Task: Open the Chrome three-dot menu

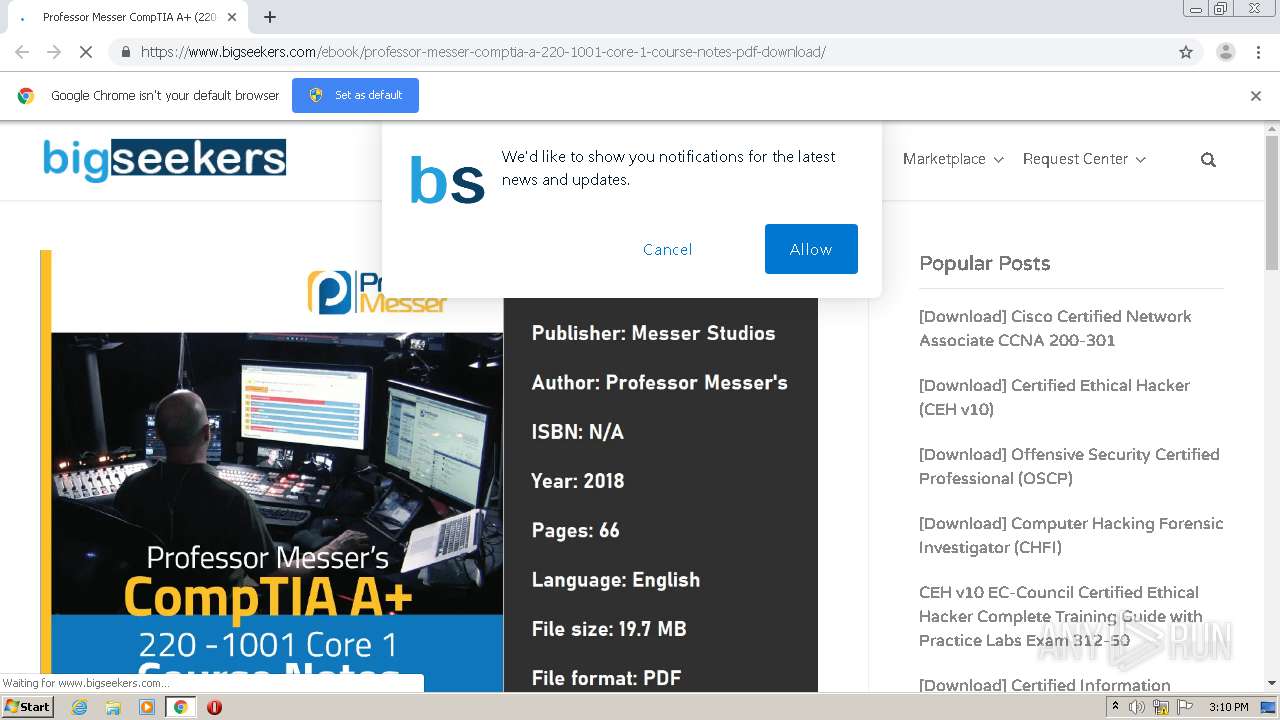Action: (1258, 52)
